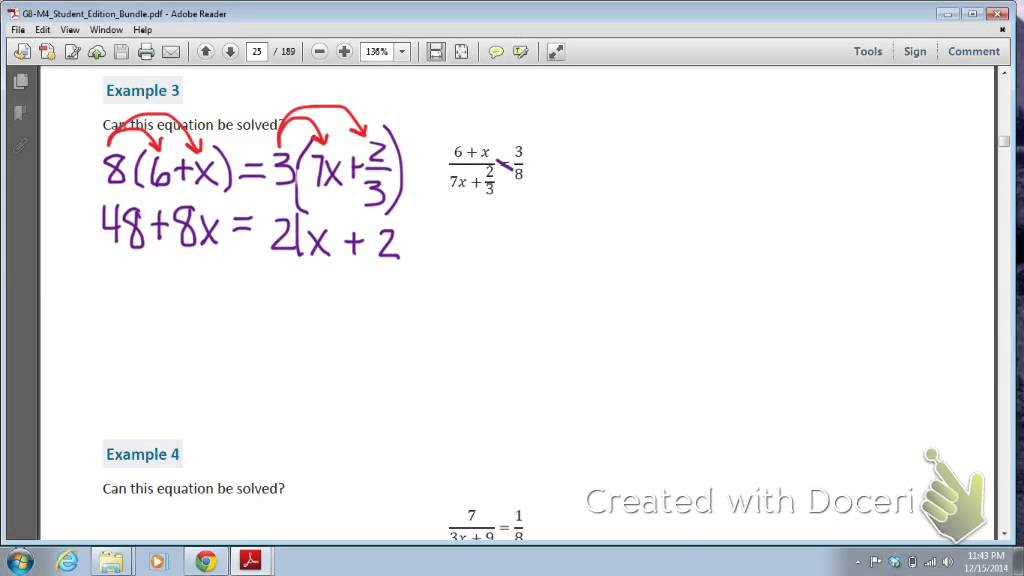Click the page number field showing 25
Viewport: 1024px width, 576px height.
click(x=257, y=52)
